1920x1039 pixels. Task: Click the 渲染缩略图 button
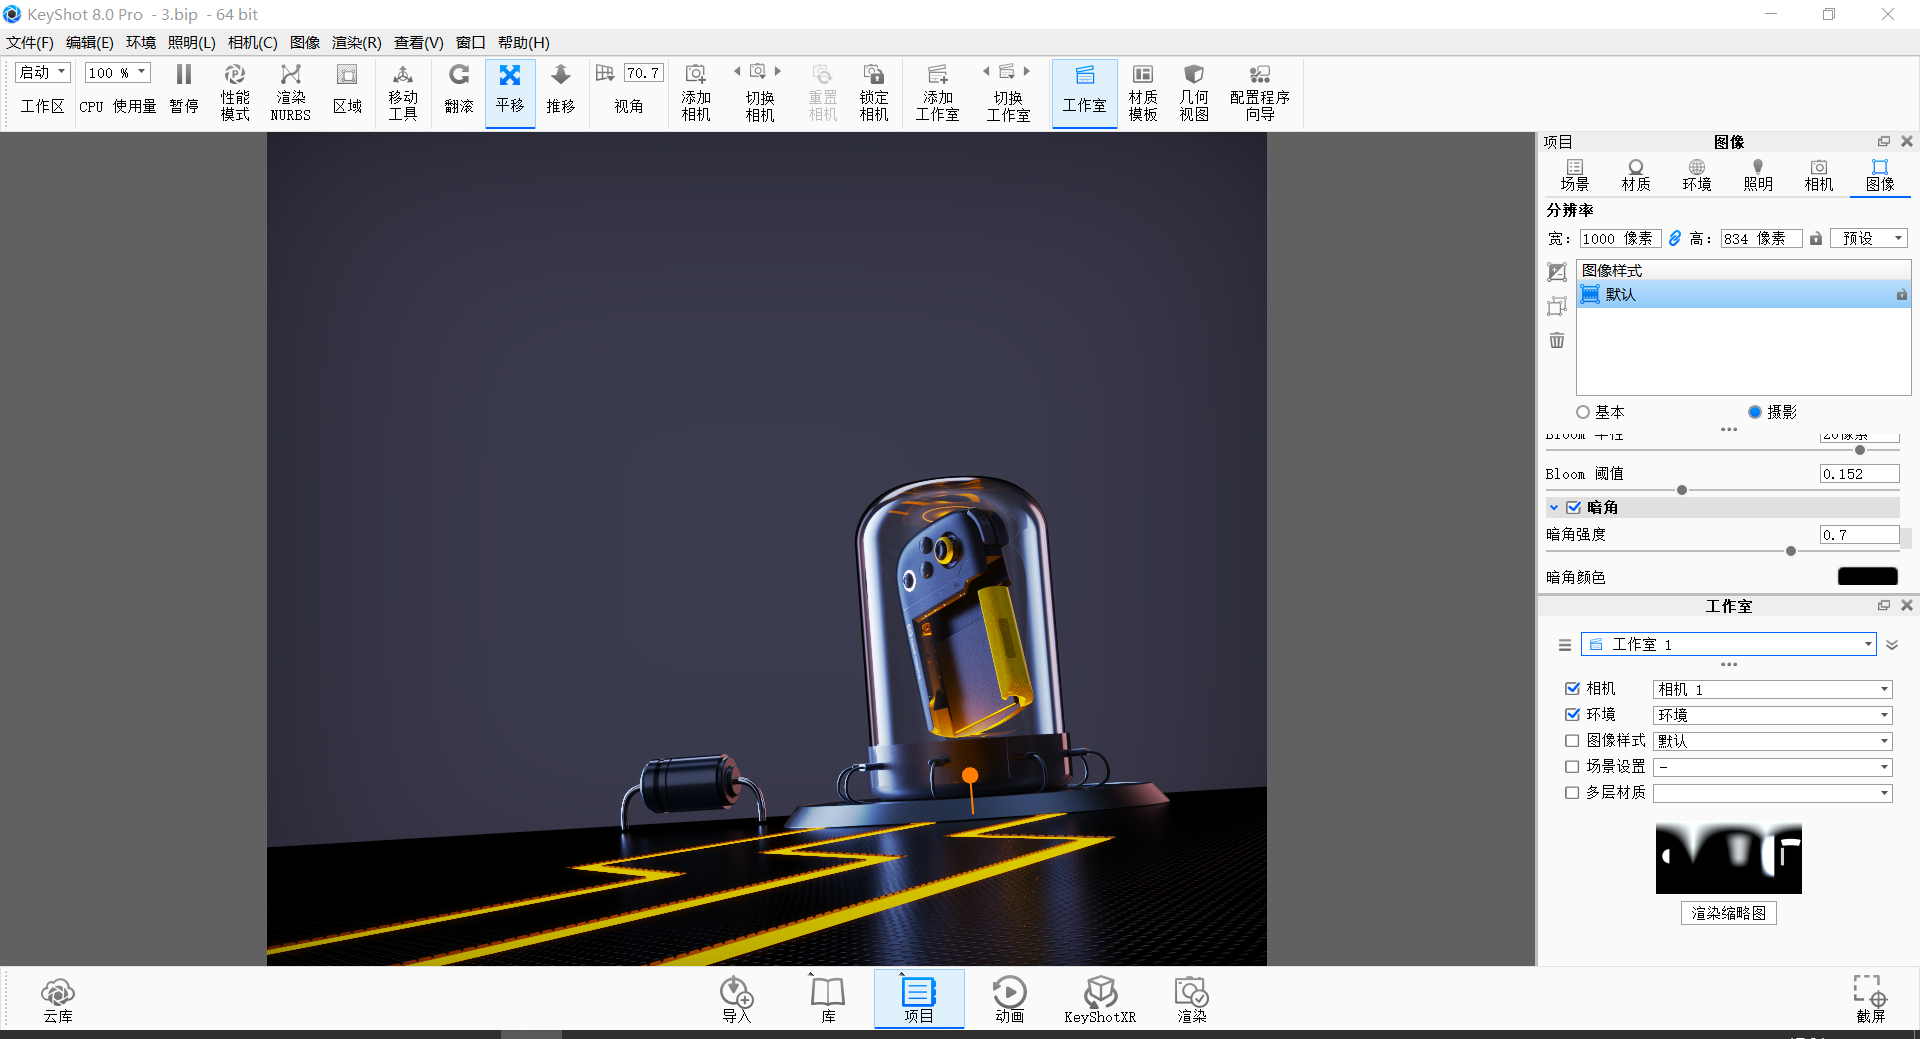(1727, 912)
